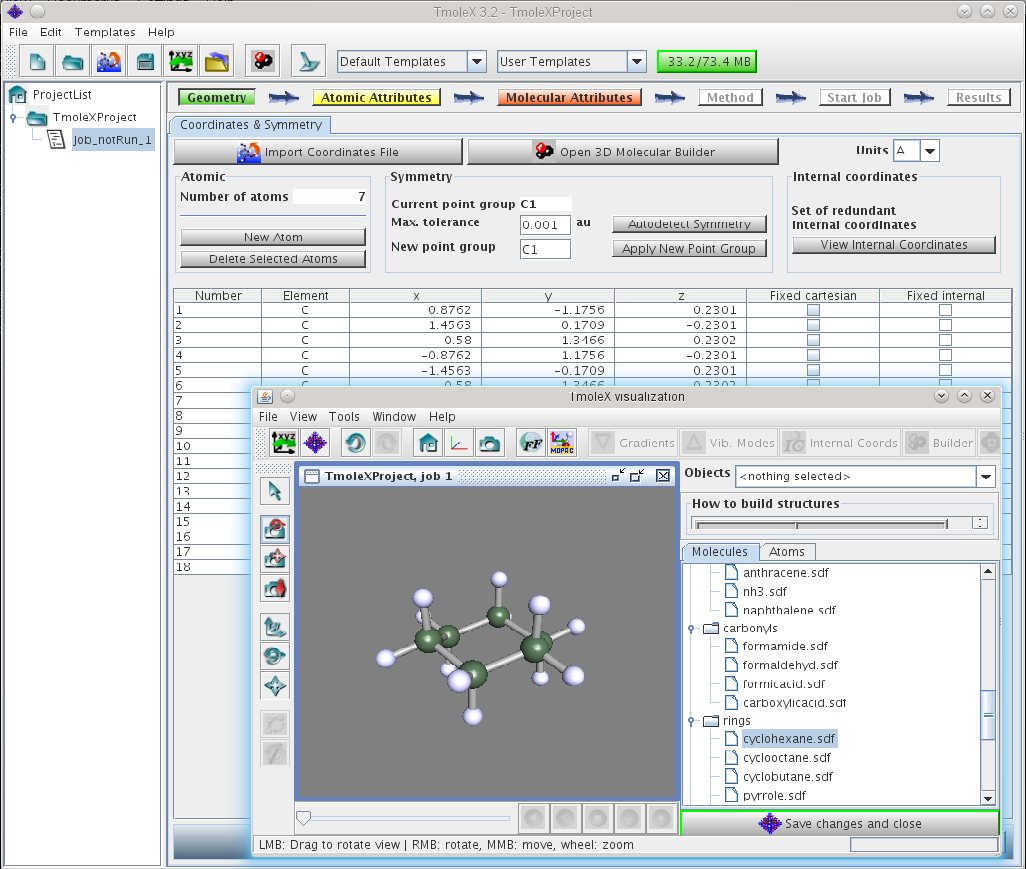Click the undo circular arrow icon in visualization window
Screen dimensions: 1026x869
coord(356,443)
